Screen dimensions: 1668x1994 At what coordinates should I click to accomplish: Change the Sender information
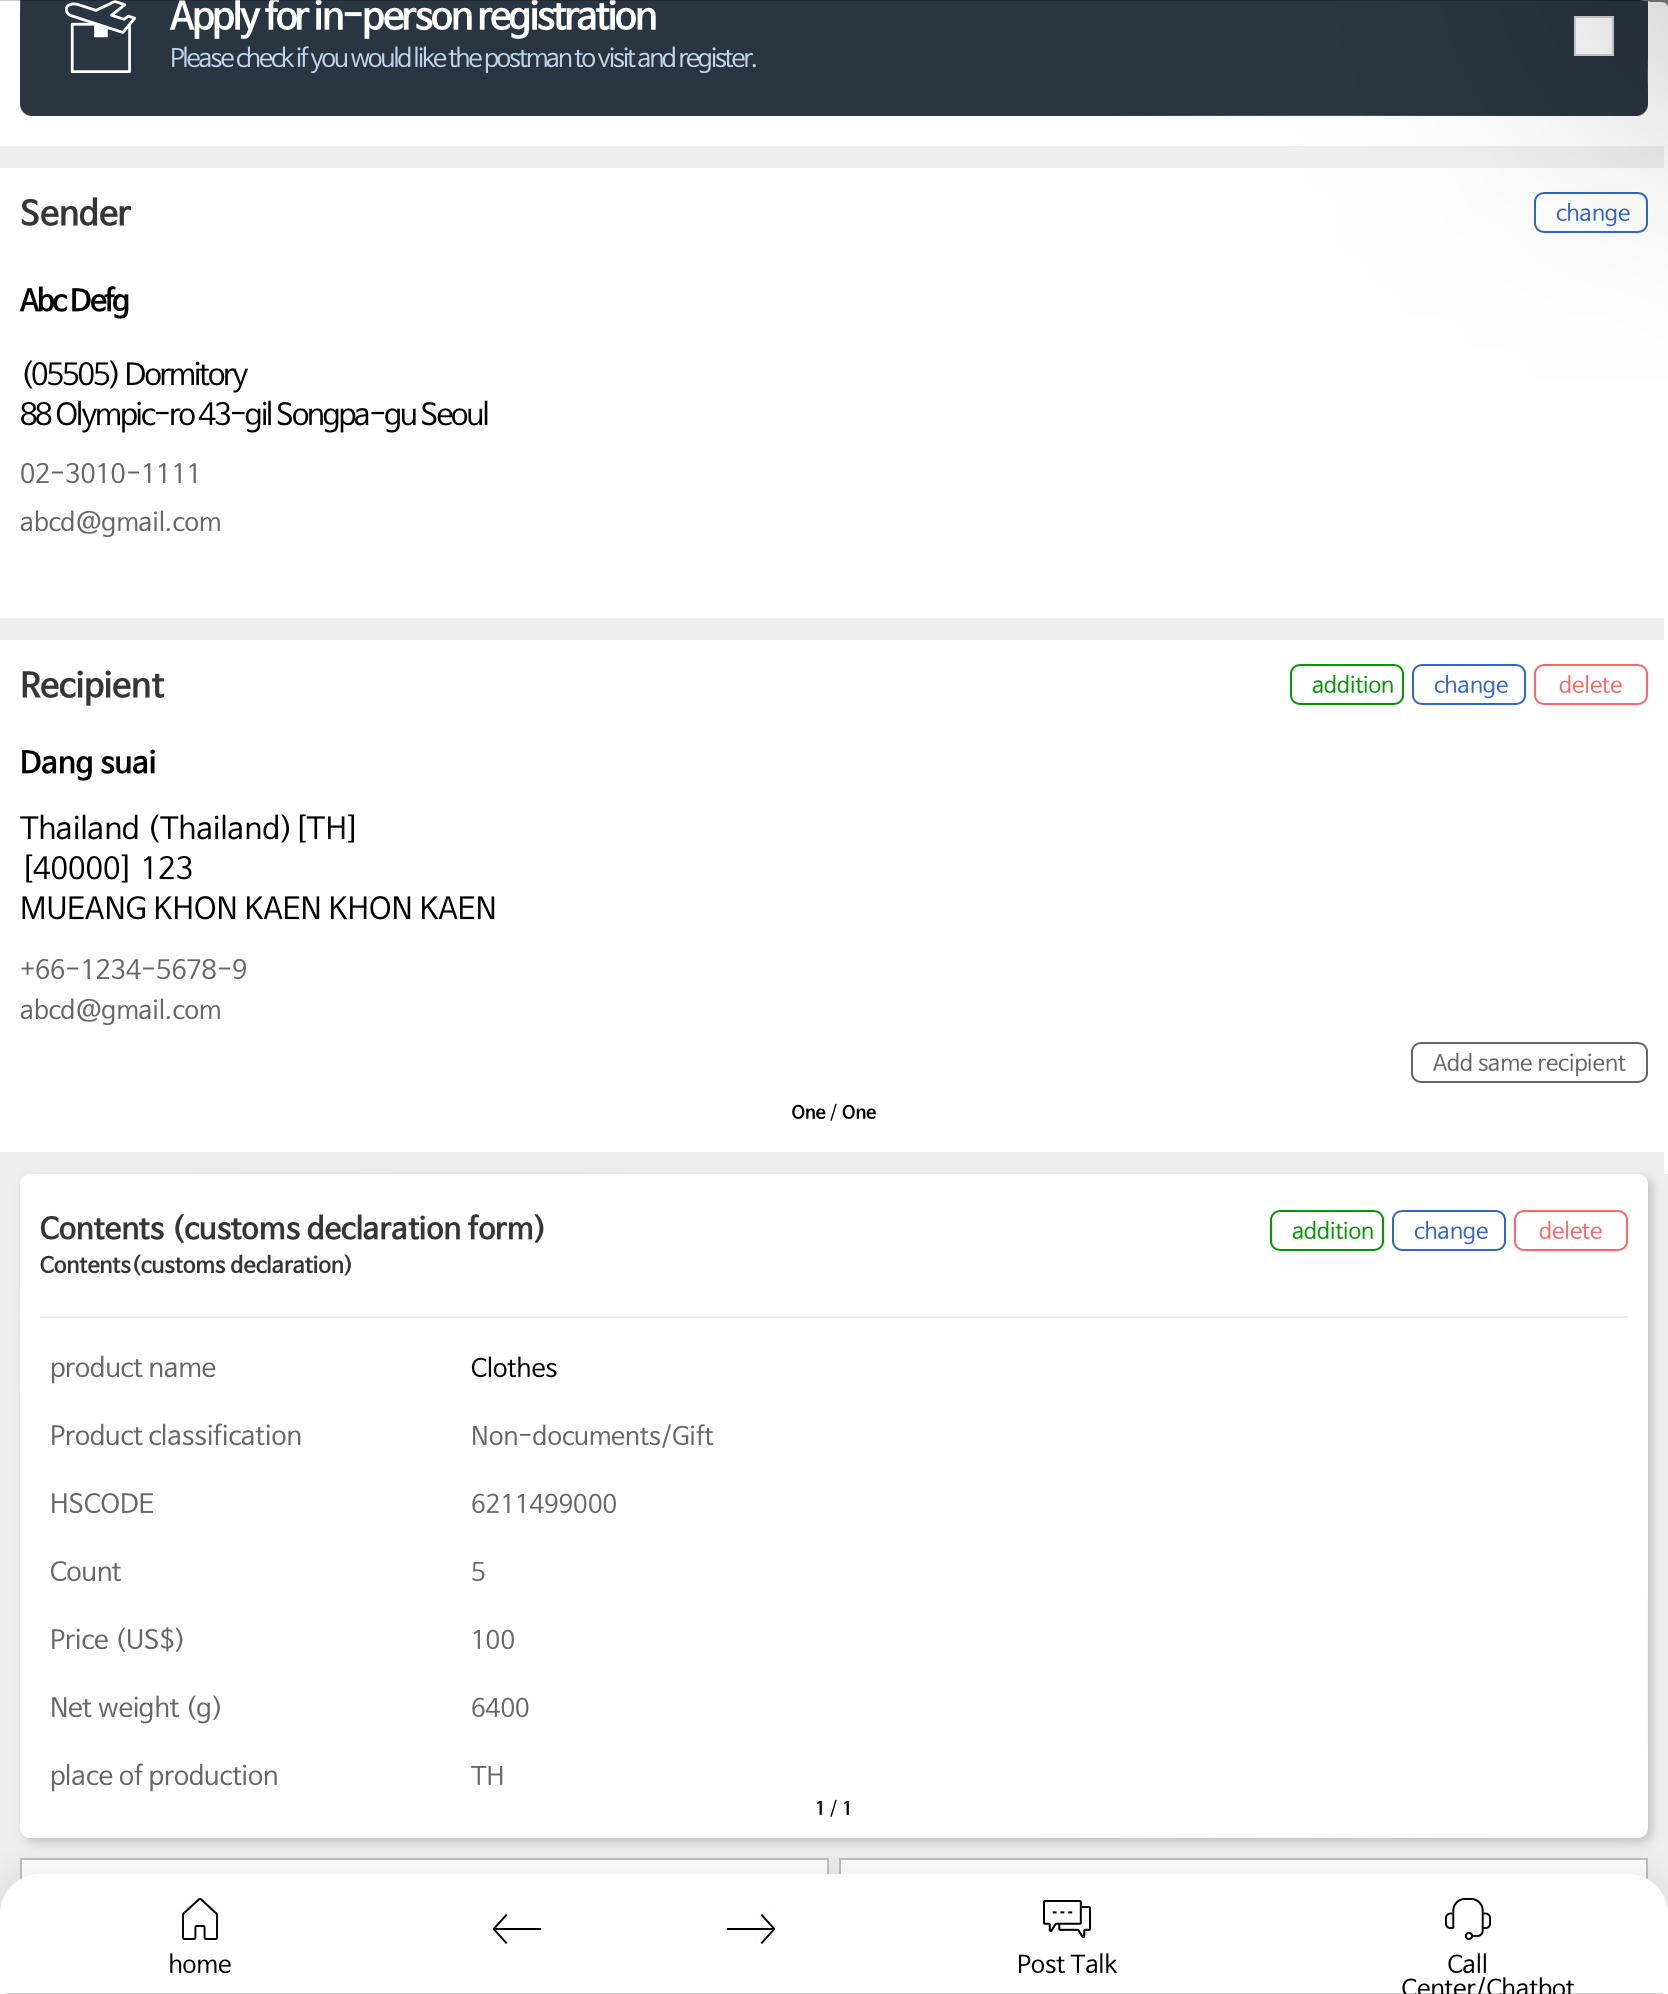[x=1590, y=213]
